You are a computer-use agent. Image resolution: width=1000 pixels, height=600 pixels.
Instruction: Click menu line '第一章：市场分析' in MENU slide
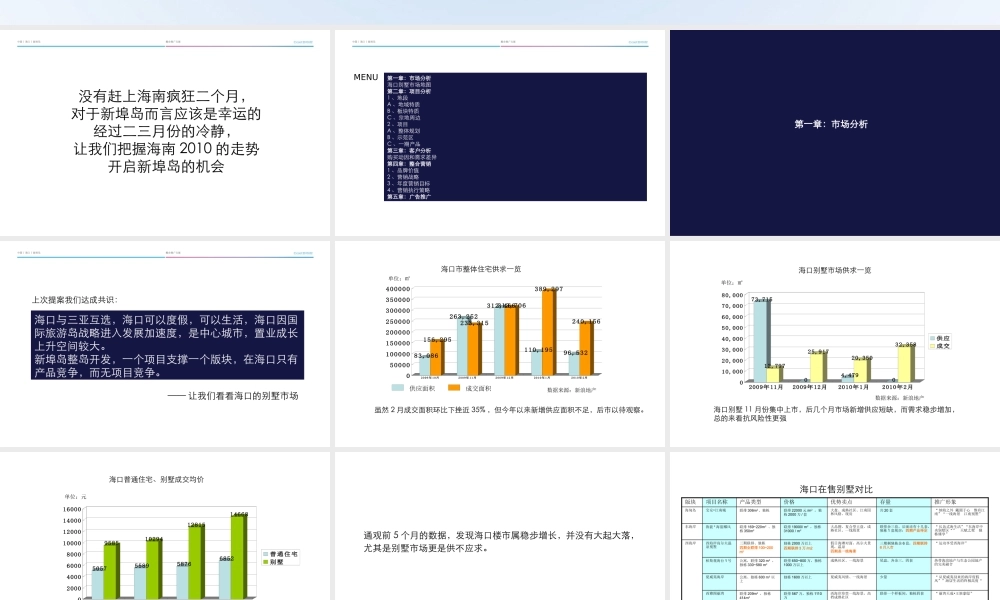tap(409, 78)
